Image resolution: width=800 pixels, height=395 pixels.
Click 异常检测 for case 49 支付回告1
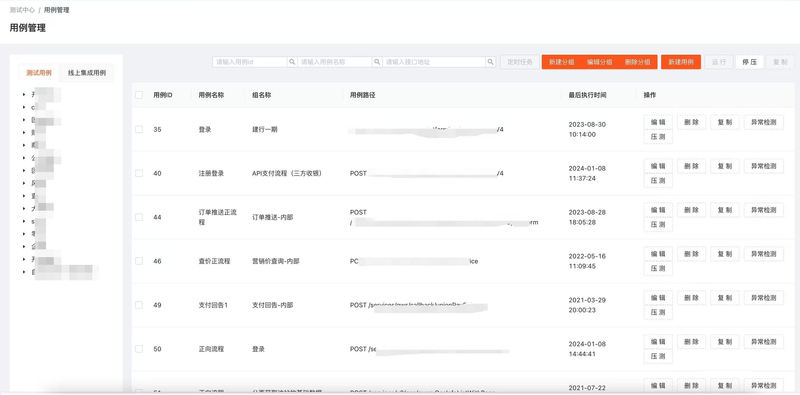pyautogui.click(x=763, y=298)
